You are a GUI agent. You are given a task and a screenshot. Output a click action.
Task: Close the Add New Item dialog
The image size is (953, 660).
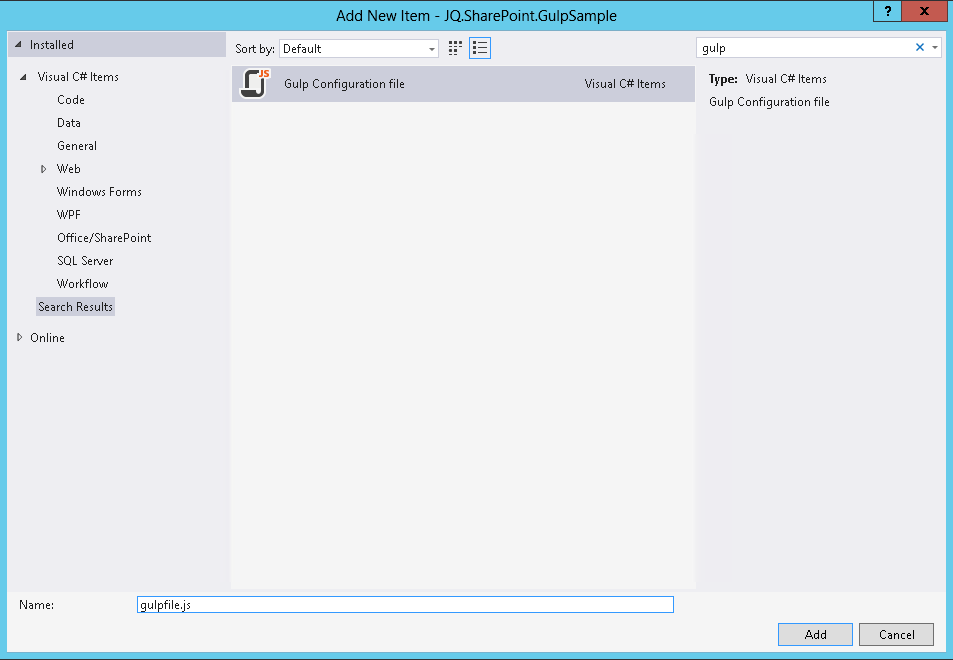(x=924, y=11)
